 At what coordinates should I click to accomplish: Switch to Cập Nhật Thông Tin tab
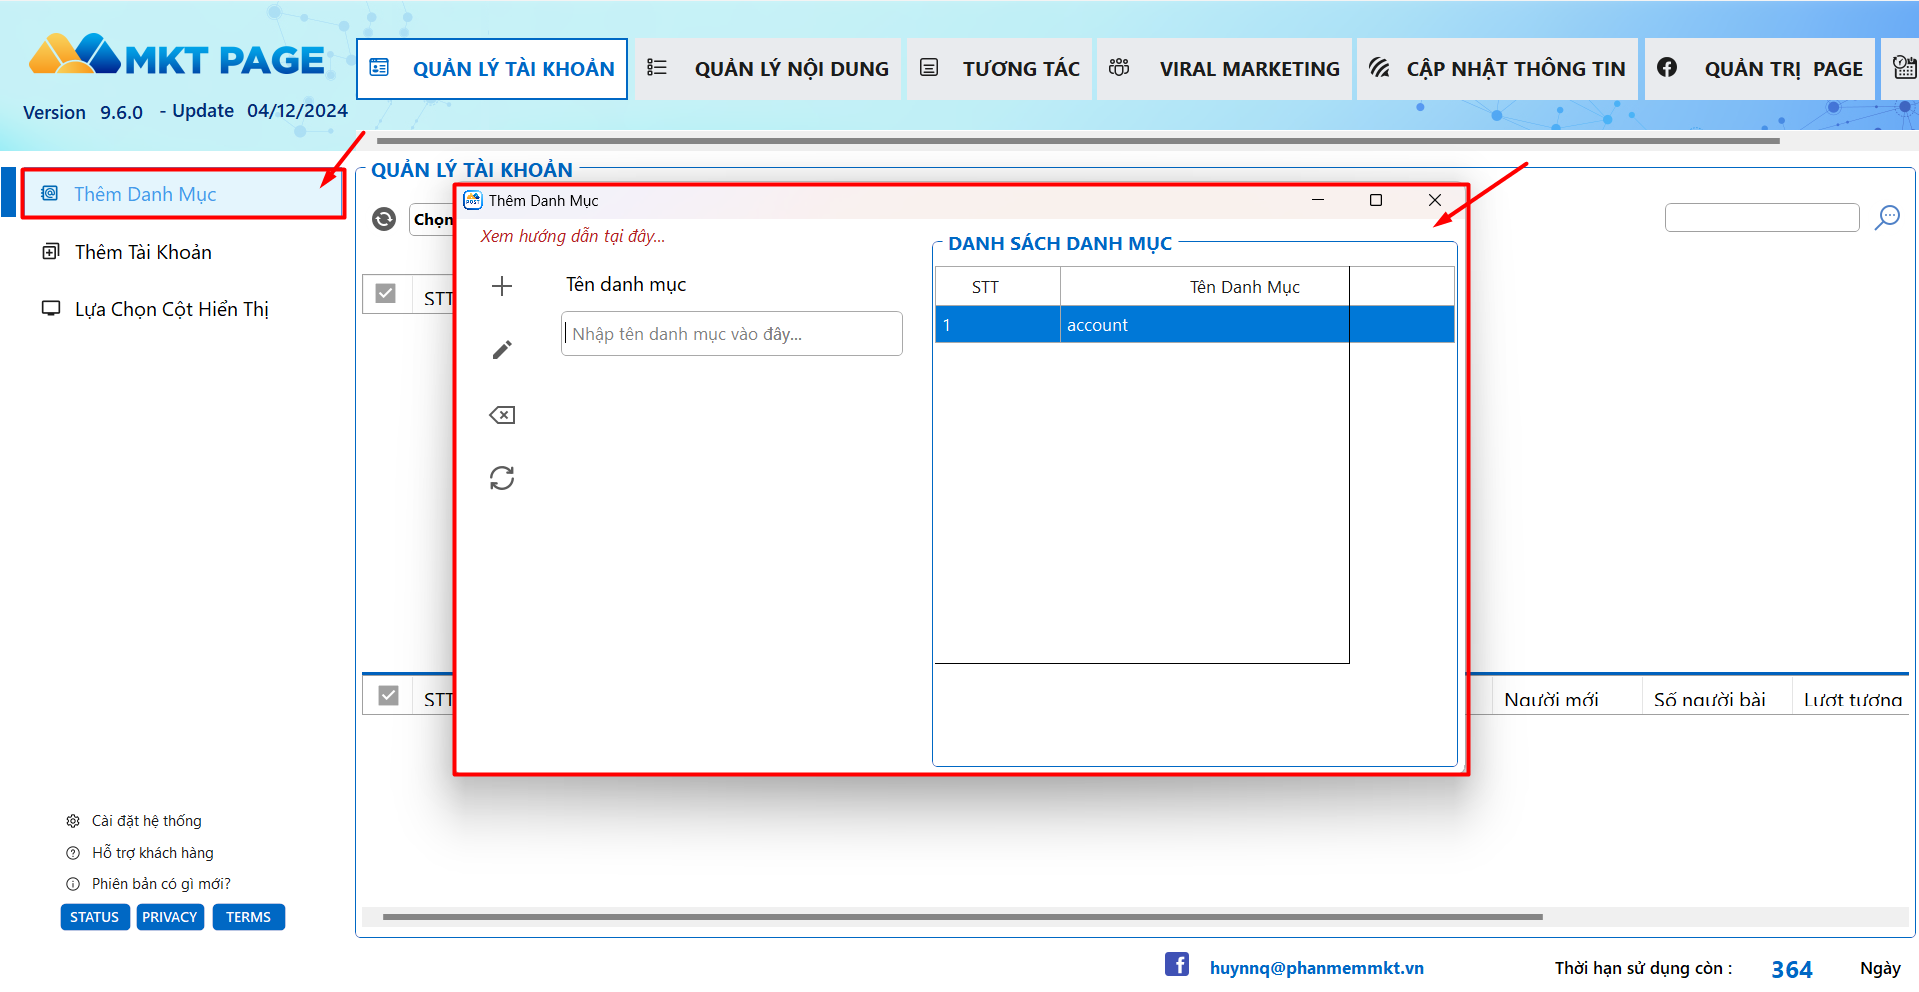click(1497, 69)
